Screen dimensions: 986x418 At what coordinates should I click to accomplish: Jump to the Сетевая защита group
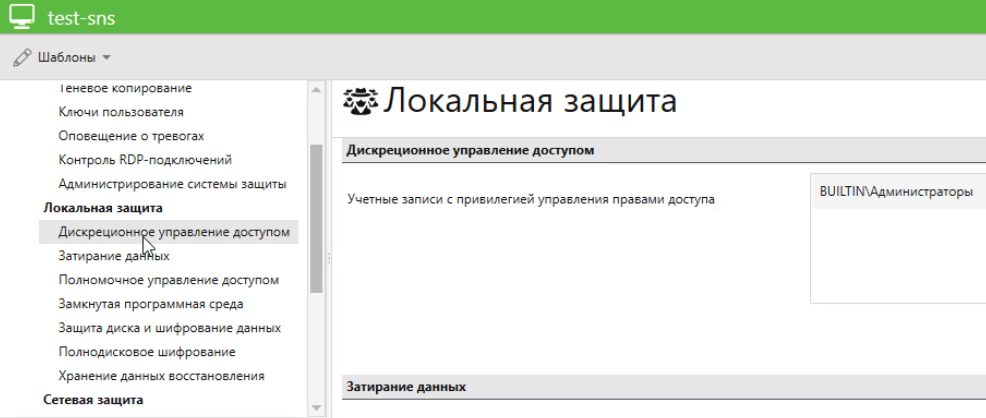point(93,400)
